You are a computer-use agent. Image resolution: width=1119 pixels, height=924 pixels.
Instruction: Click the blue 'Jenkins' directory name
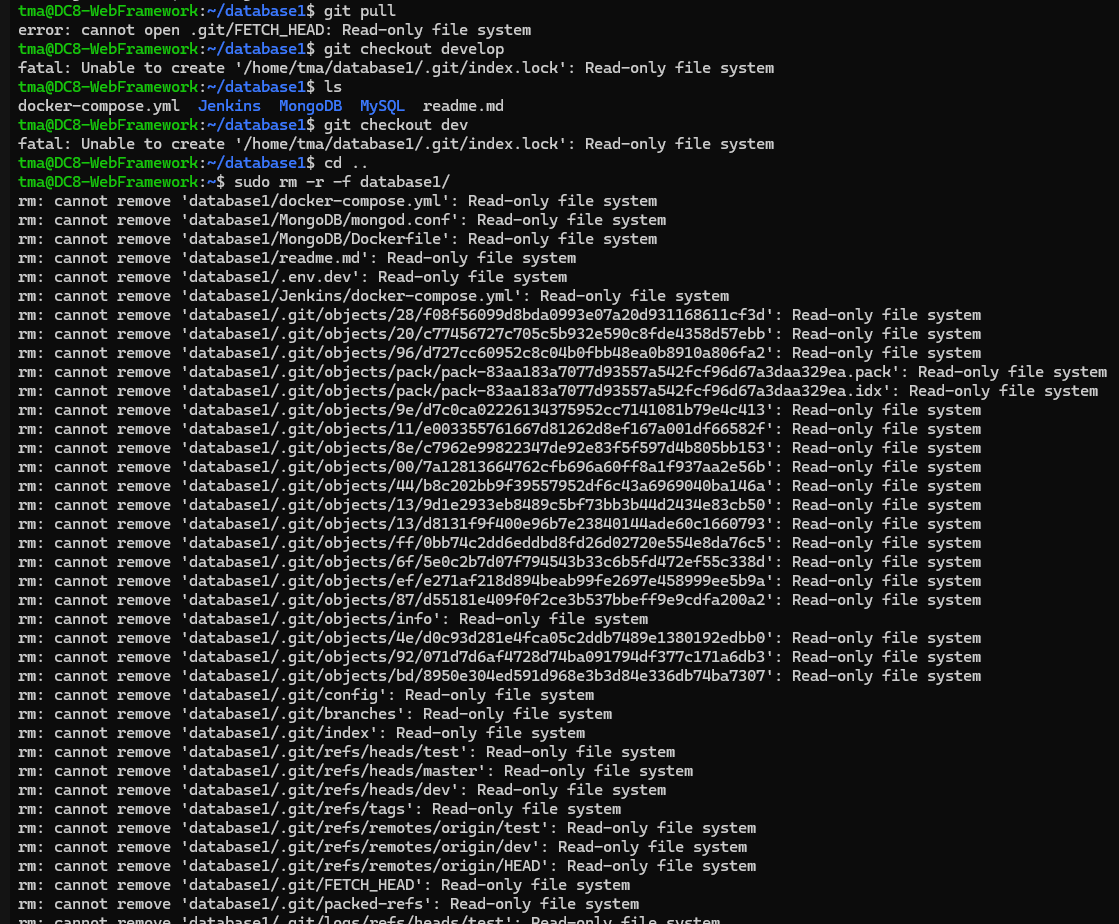pyautogui.click(x=229, y=106)
